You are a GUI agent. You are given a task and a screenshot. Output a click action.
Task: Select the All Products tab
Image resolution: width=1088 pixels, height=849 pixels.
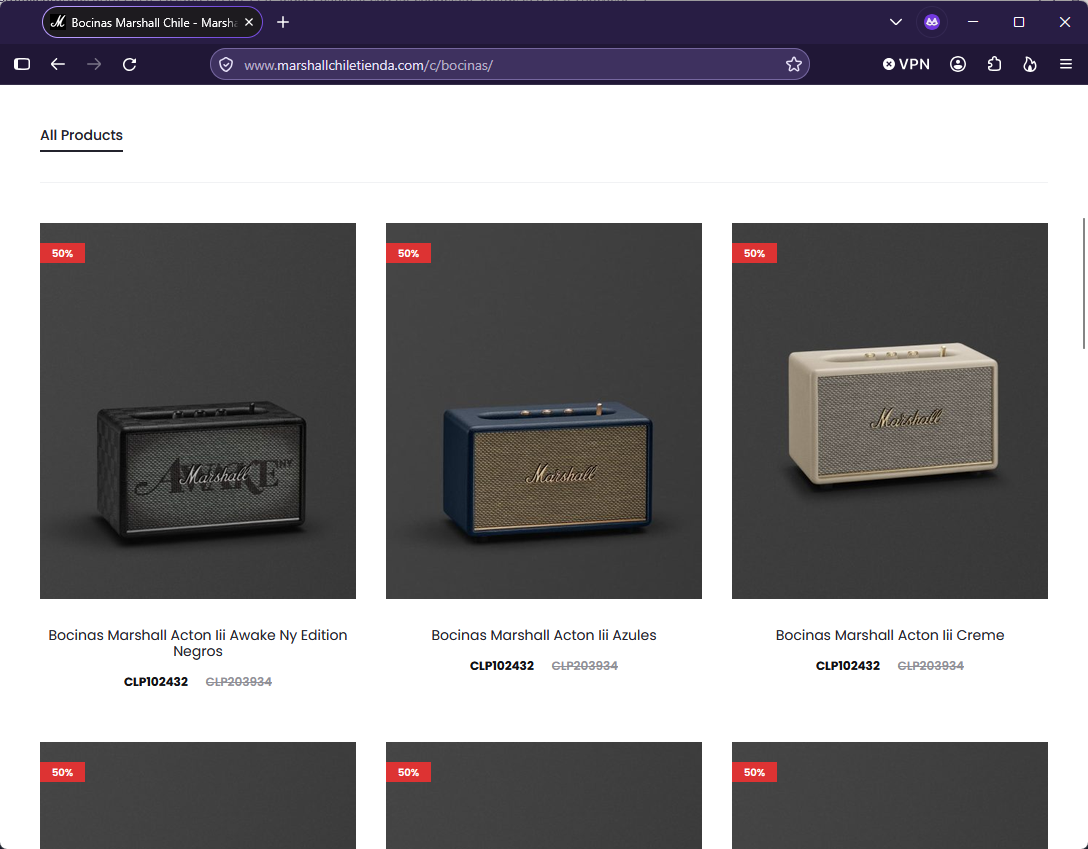(81, 135)
